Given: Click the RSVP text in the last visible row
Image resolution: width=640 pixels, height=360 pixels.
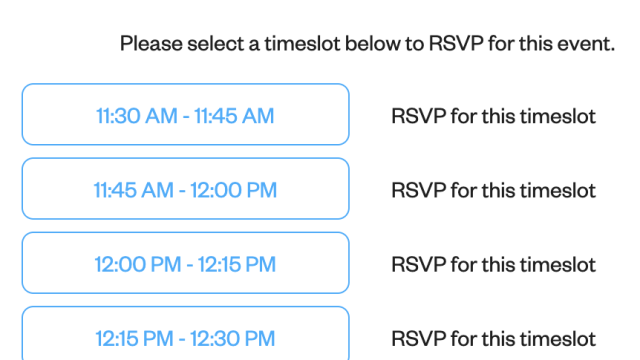Looking at the screenshot, I should pyautogui.click(x=493, y=339).
